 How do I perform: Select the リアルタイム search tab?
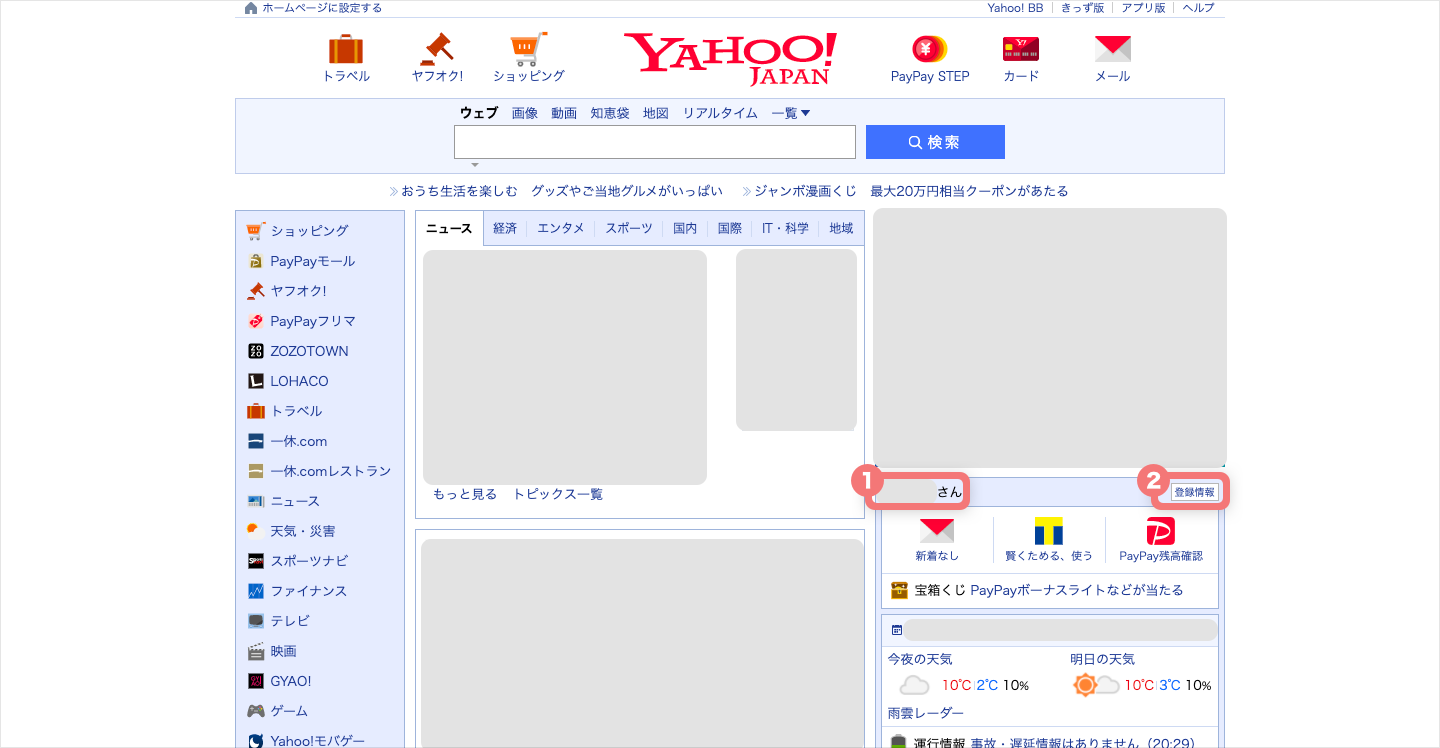click(x=720, y=113)
